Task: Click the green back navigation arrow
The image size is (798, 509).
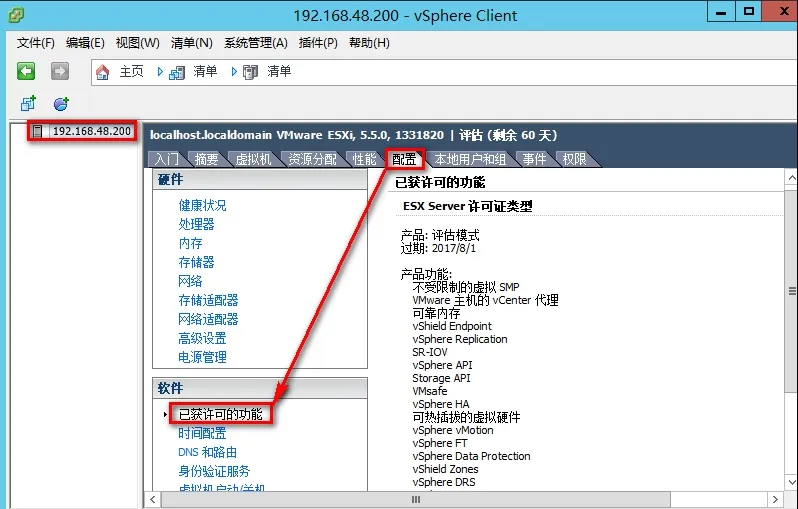Action: click(x=26, y=71)
